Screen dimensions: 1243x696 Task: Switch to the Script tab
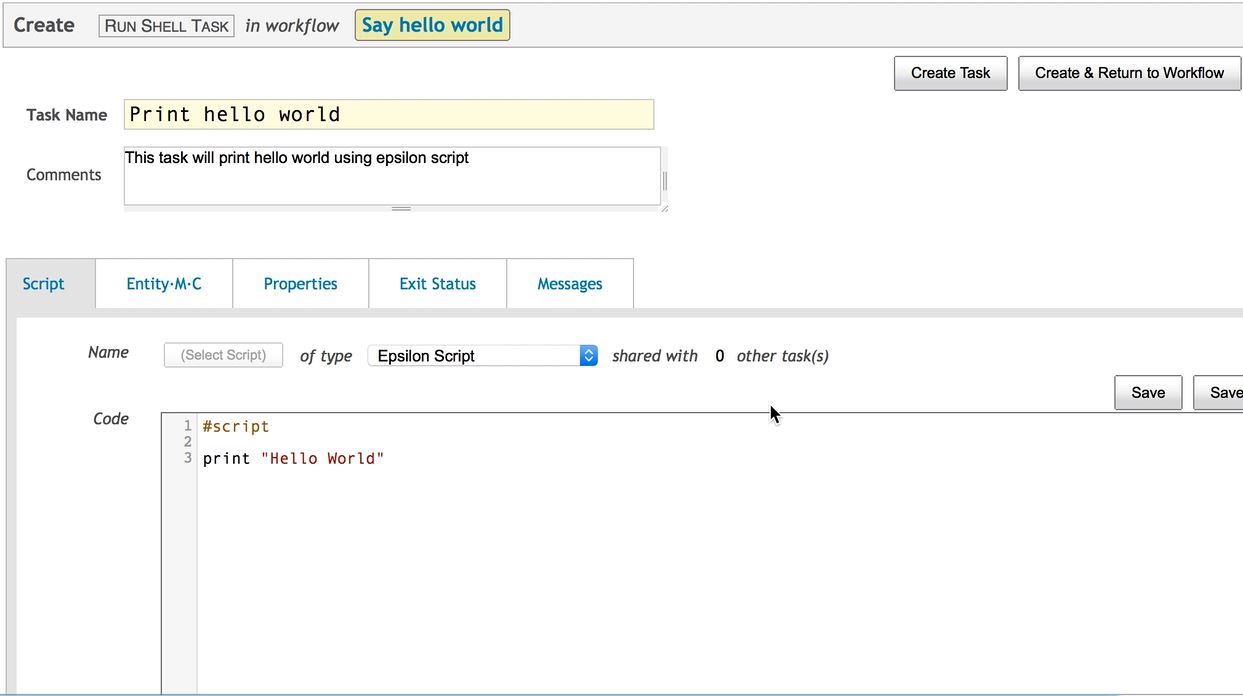(x=44, y=284)
